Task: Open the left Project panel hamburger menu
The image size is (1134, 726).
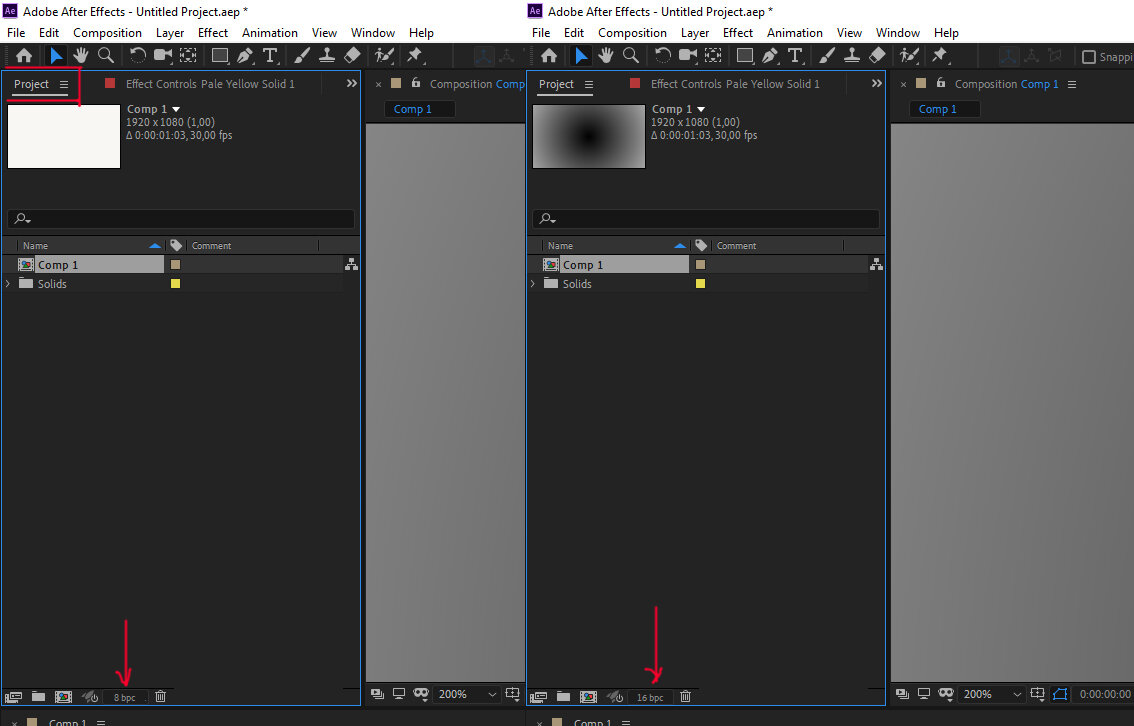Action: pos(64,85)
